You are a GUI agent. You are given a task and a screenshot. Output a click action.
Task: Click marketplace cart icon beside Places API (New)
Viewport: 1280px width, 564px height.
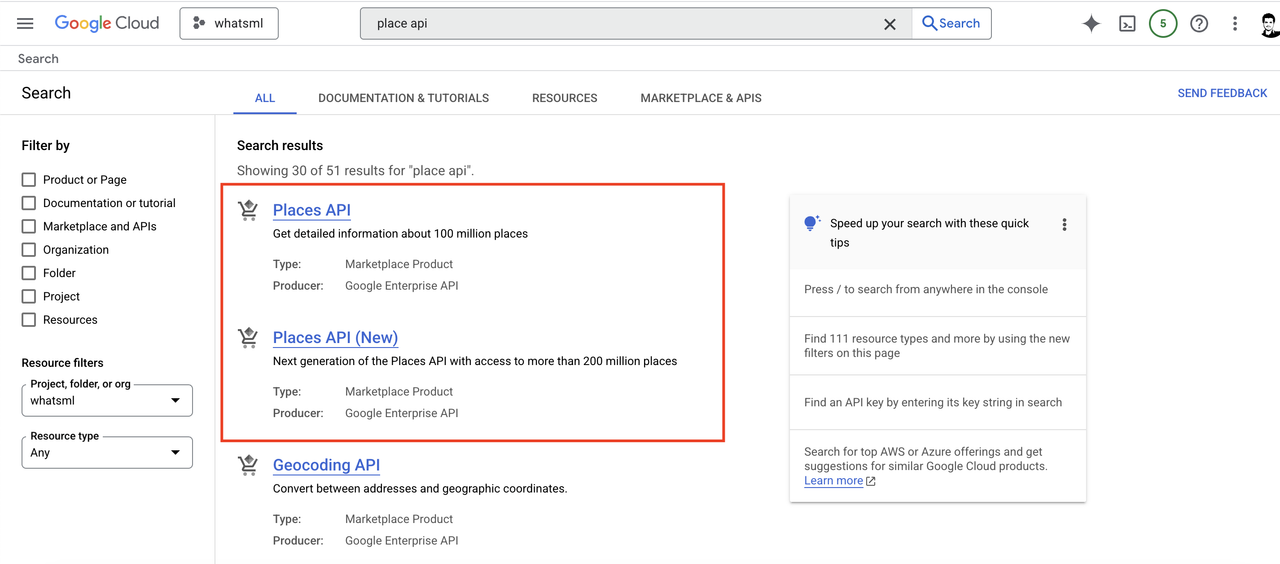click(x=248, y=338)
